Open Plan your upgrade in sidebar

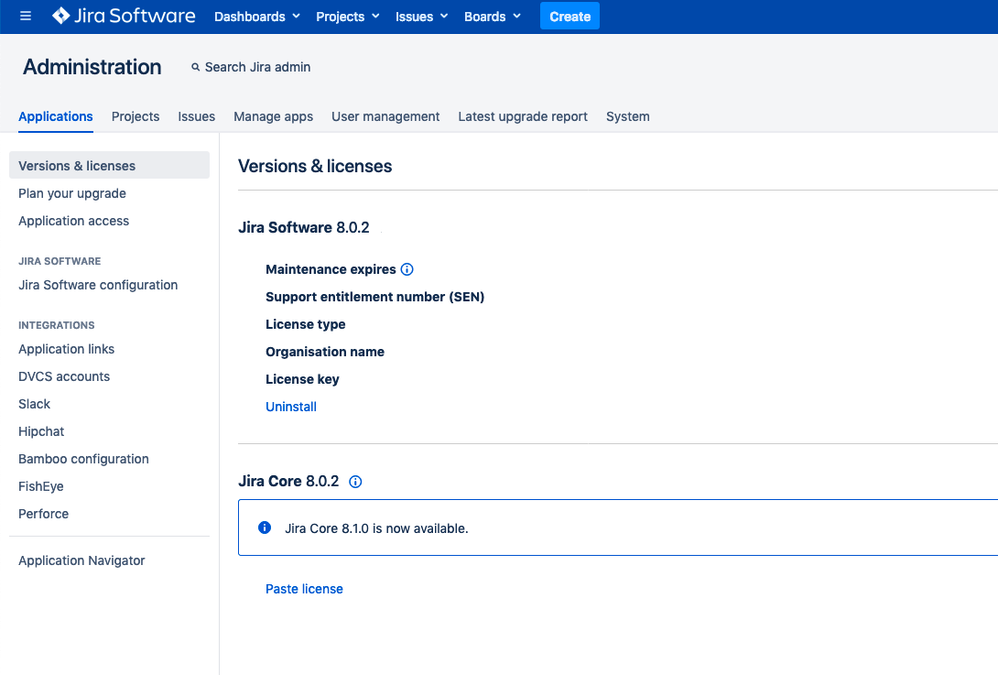pyautogui.click(x=72, y=193)
